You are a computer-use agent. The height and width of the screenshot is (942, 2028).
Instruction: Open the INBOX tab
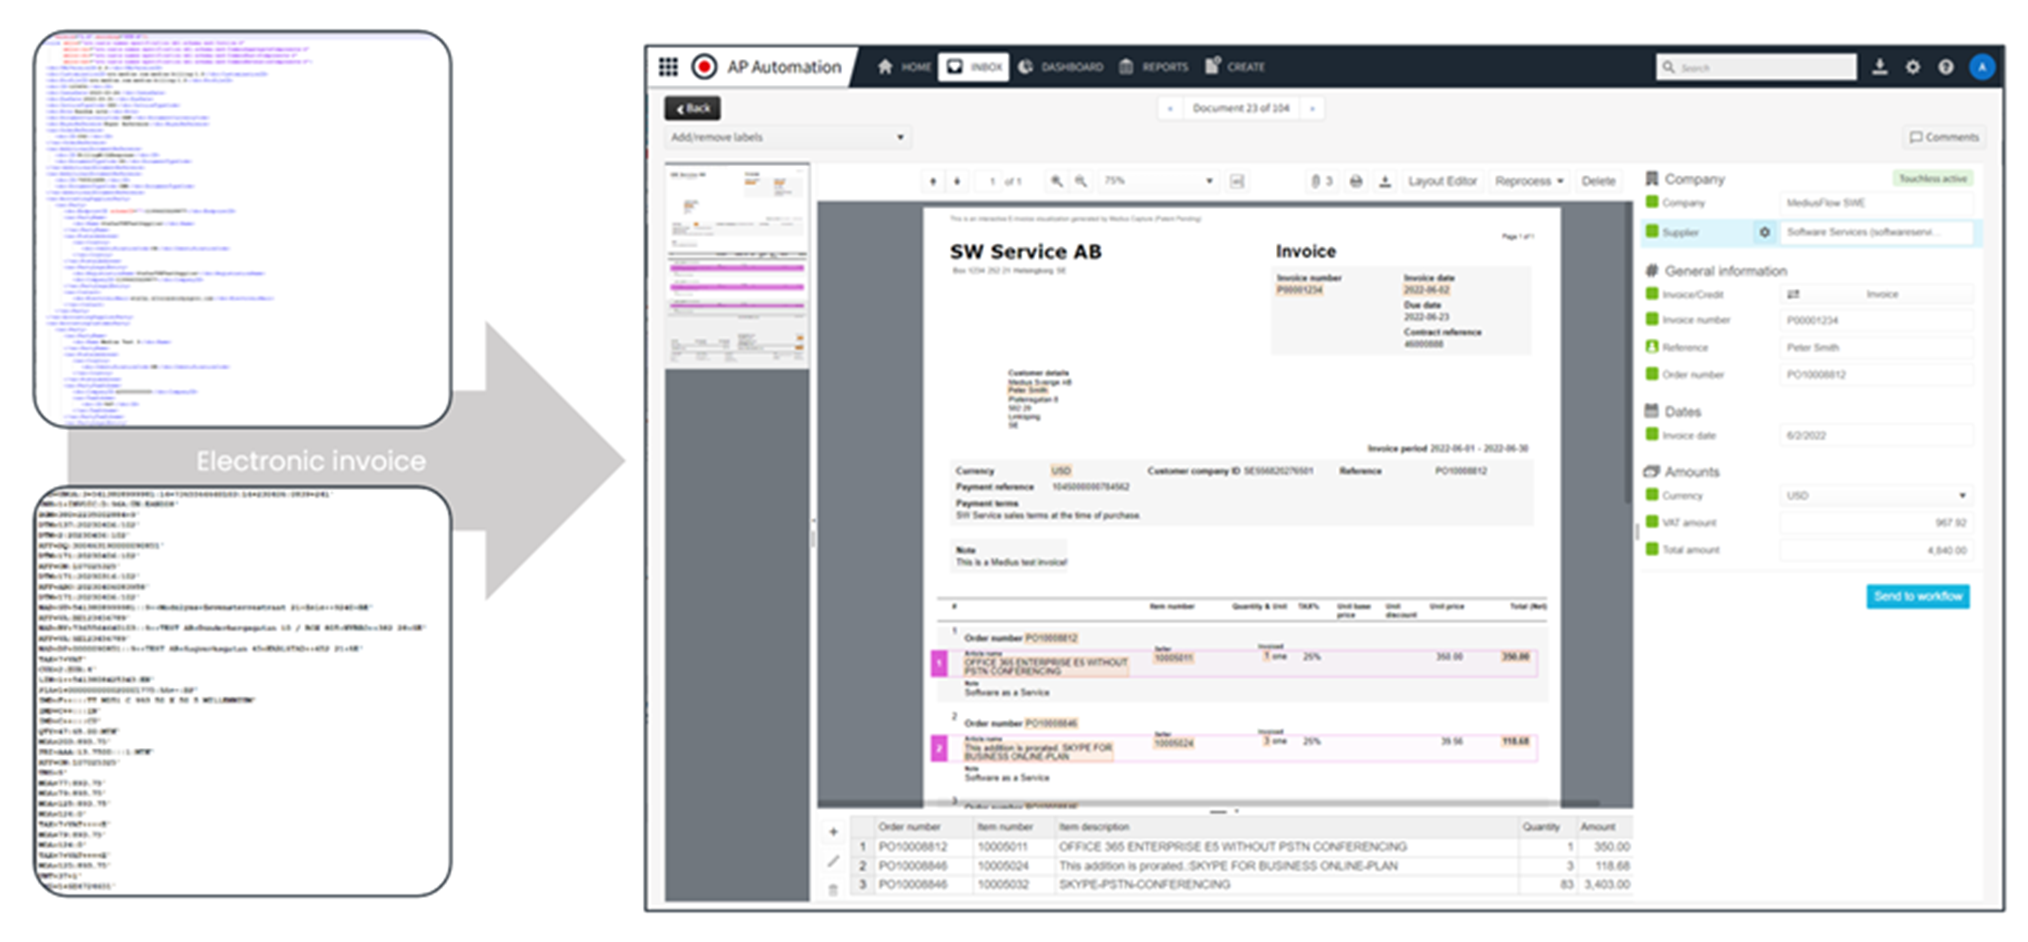[973, 67]
